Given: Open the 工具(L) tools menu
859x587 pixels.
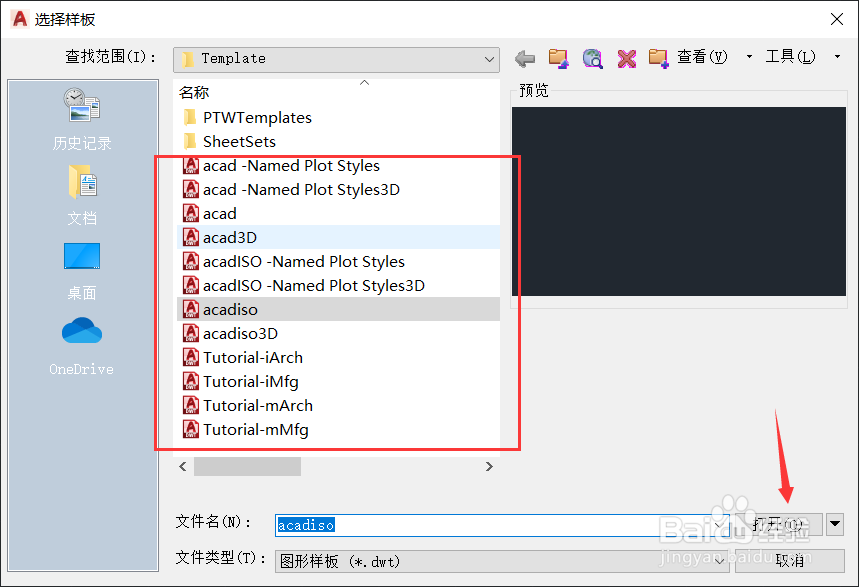Looking at the screenshot, I should tap(790, 56).
